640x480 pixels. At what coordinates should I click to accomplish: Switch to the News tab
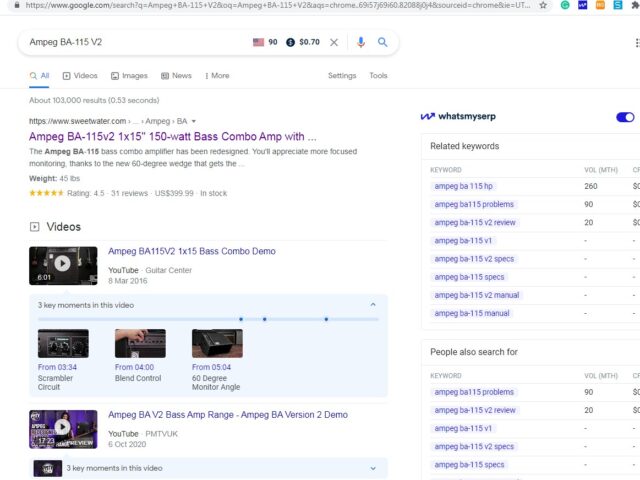(x=176, y=76)
